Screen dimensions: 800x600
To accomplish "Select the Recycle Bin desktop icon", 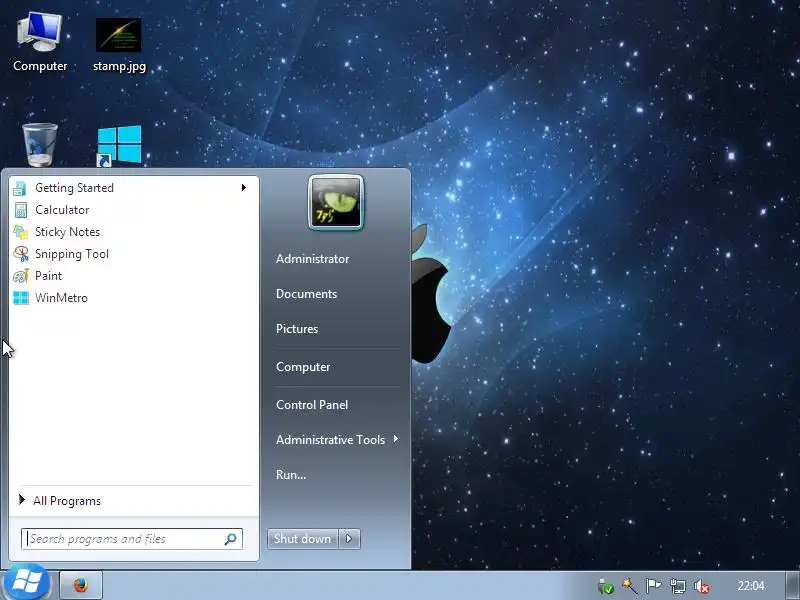I will 40,145.
